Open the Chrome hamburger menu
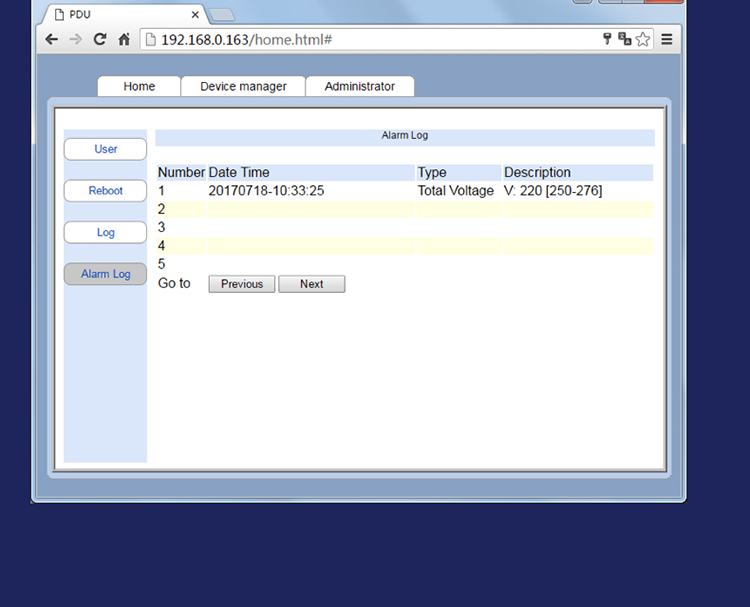The height and width of the screenshot is (607, 750). pyautogui.click(x=667, y=39)
